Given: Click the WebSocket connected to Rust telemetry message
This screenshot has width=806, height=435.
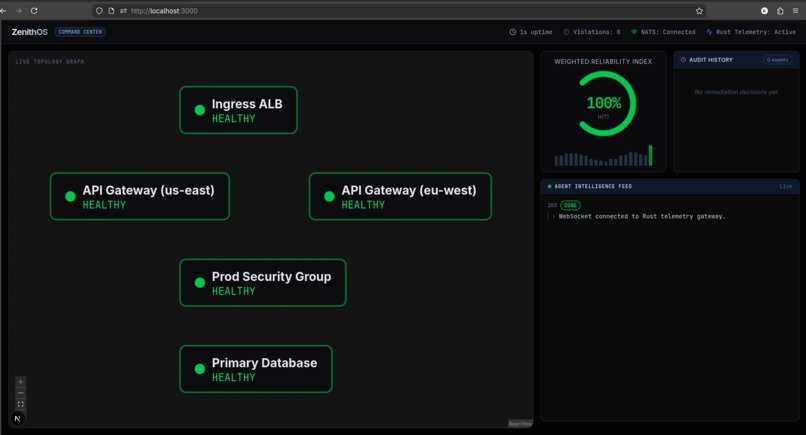Looking at the screenshot, I should pyautogui.click(x=642, y=216).
